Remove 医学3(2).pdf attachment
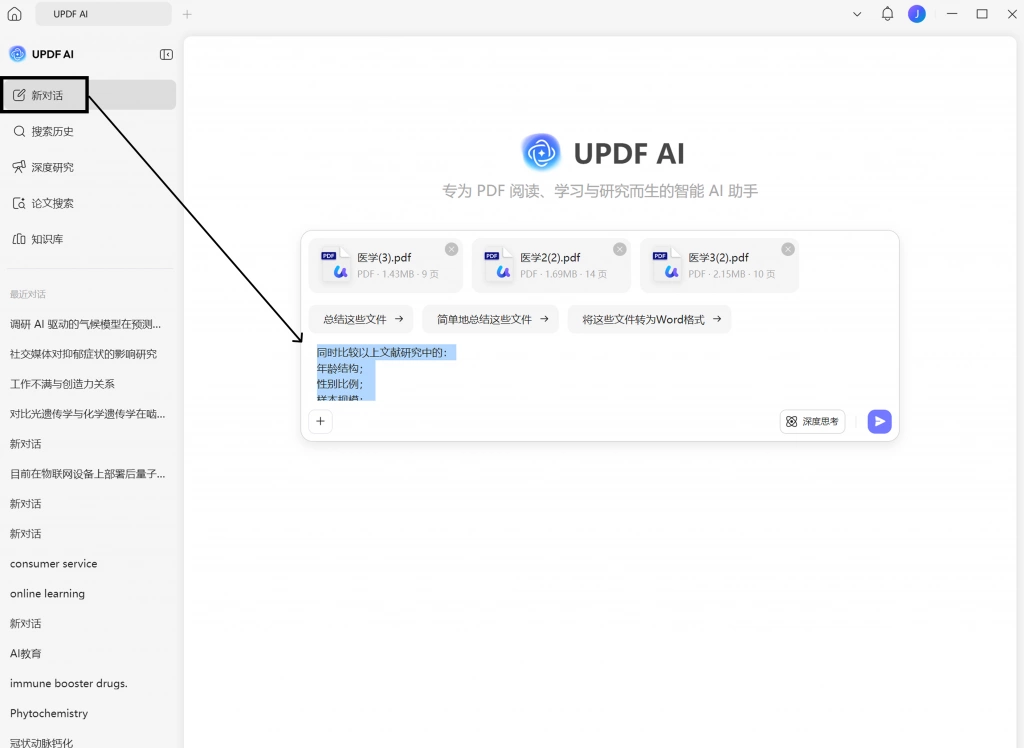This screenshot has width=1024, height=748. click(x=788, y=249)
